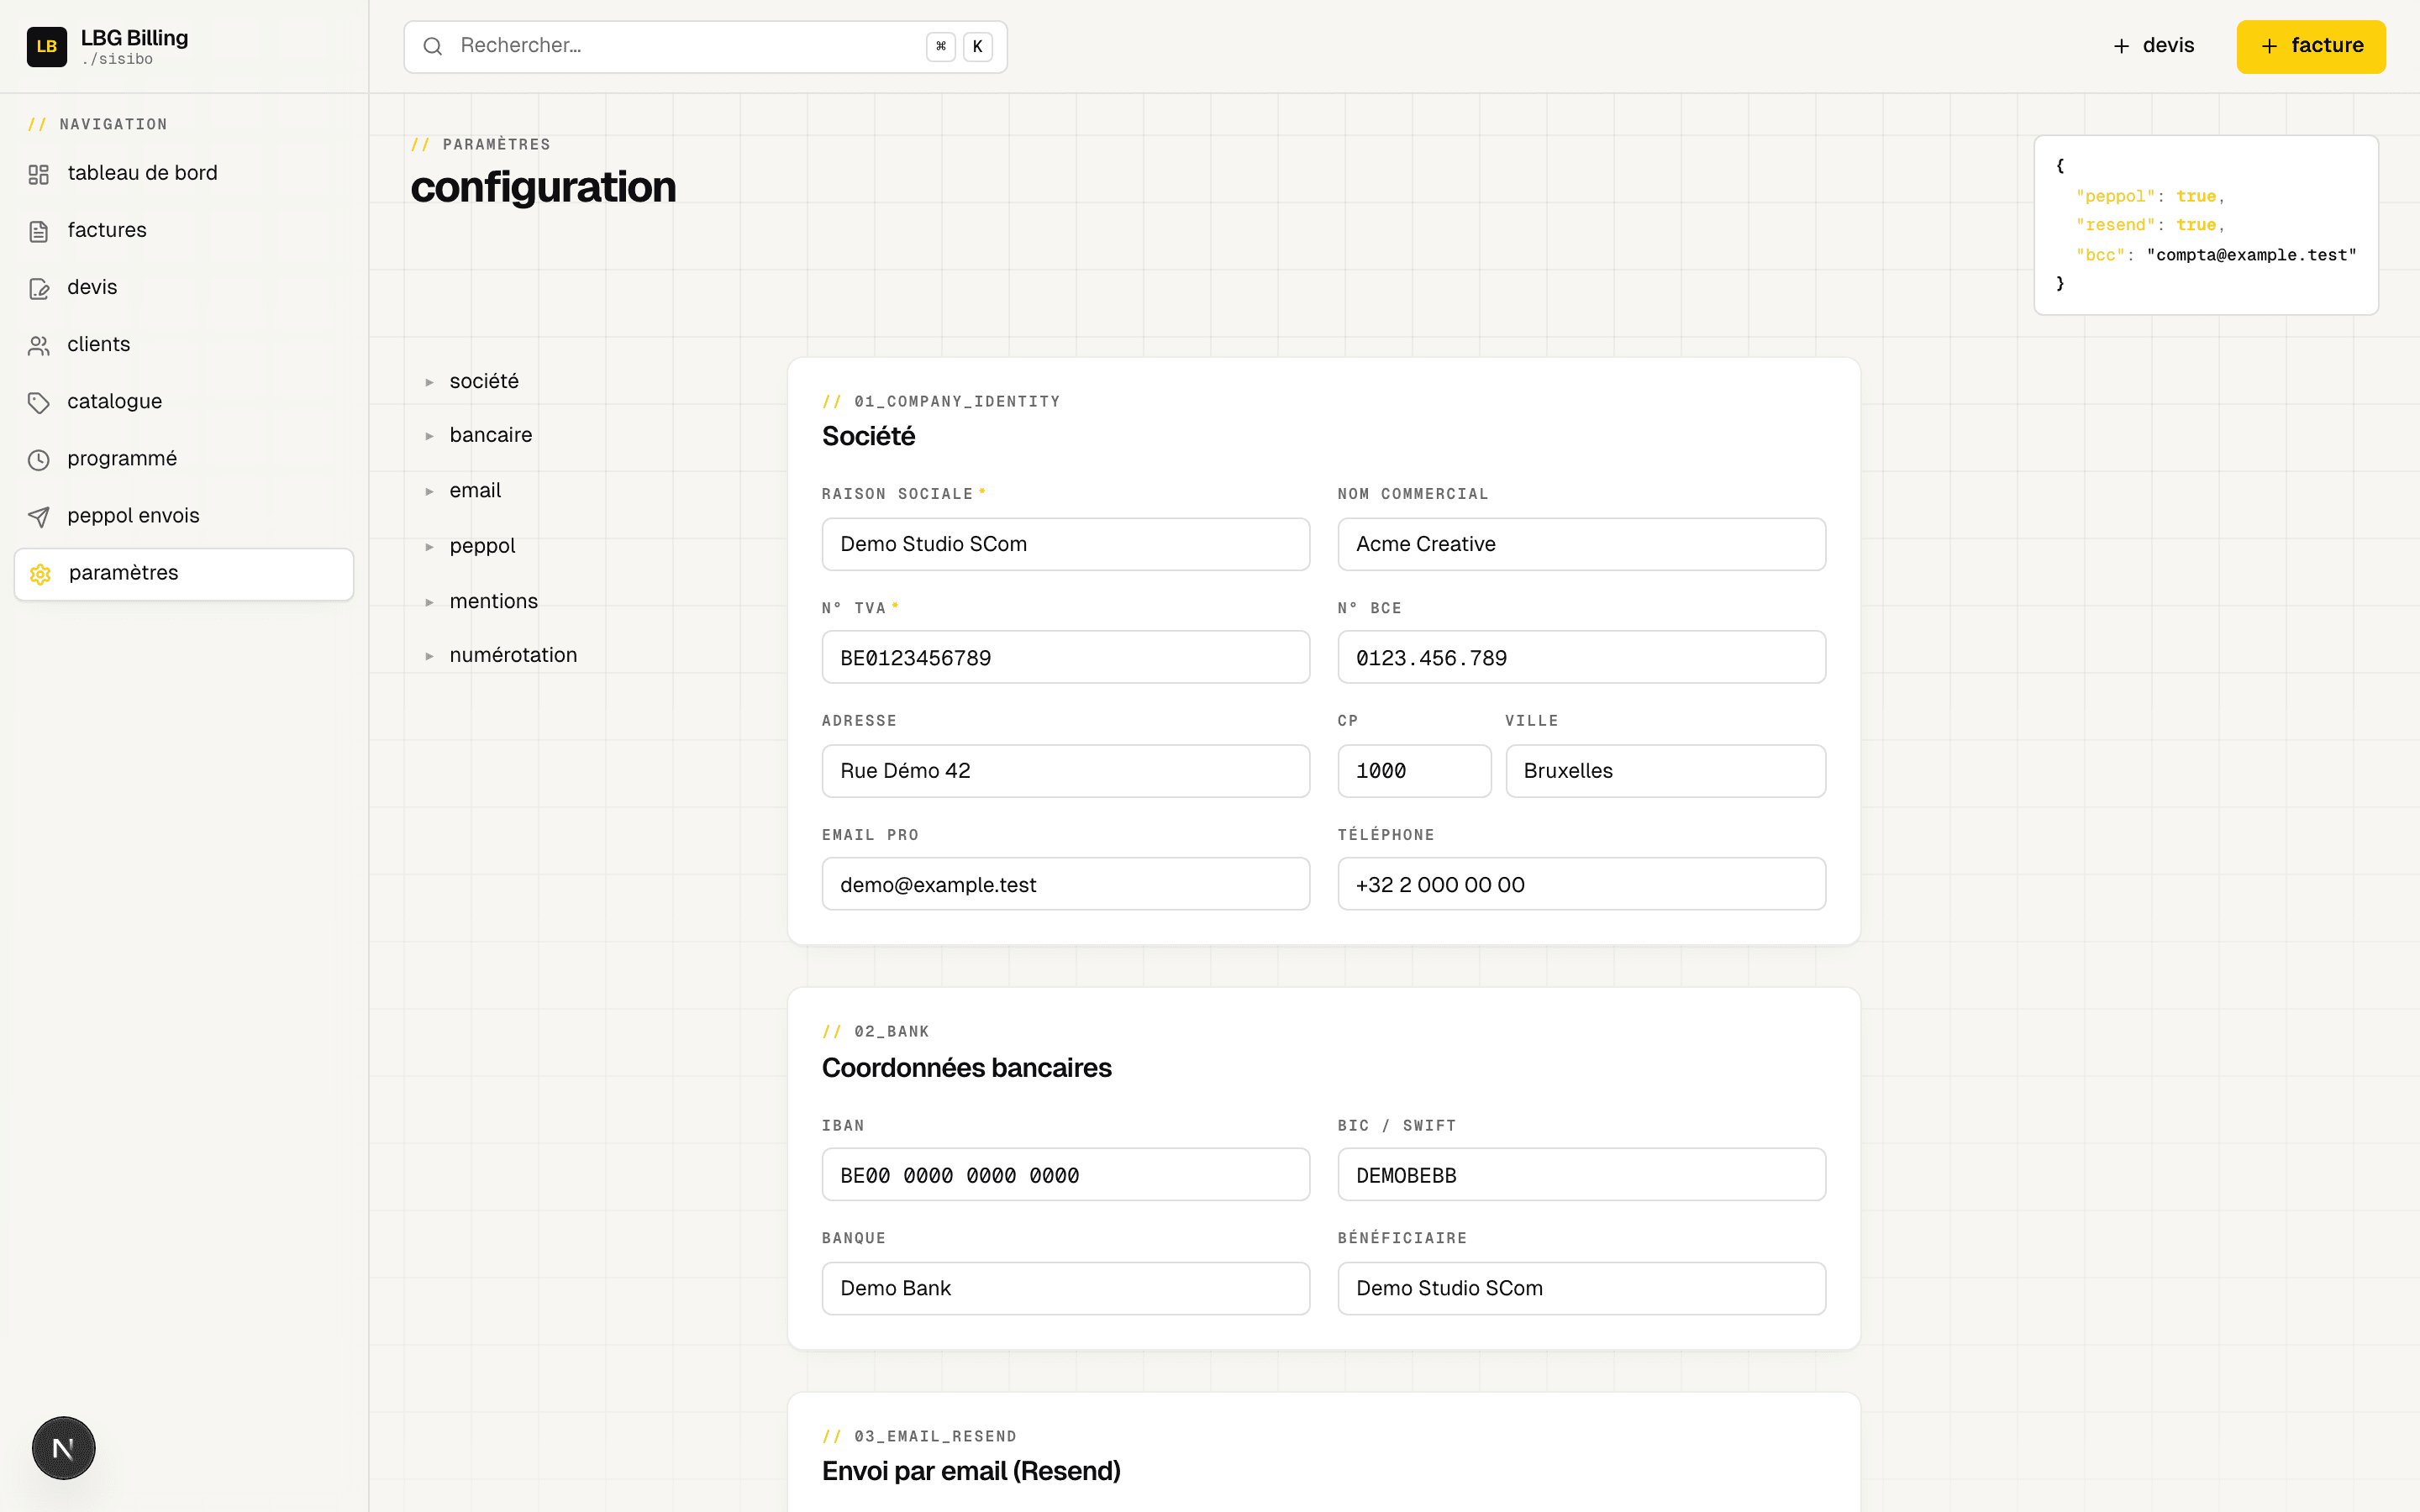Click the programmé clock icon
This screenshot has width=2420, height=1512.
pos(39,459)
